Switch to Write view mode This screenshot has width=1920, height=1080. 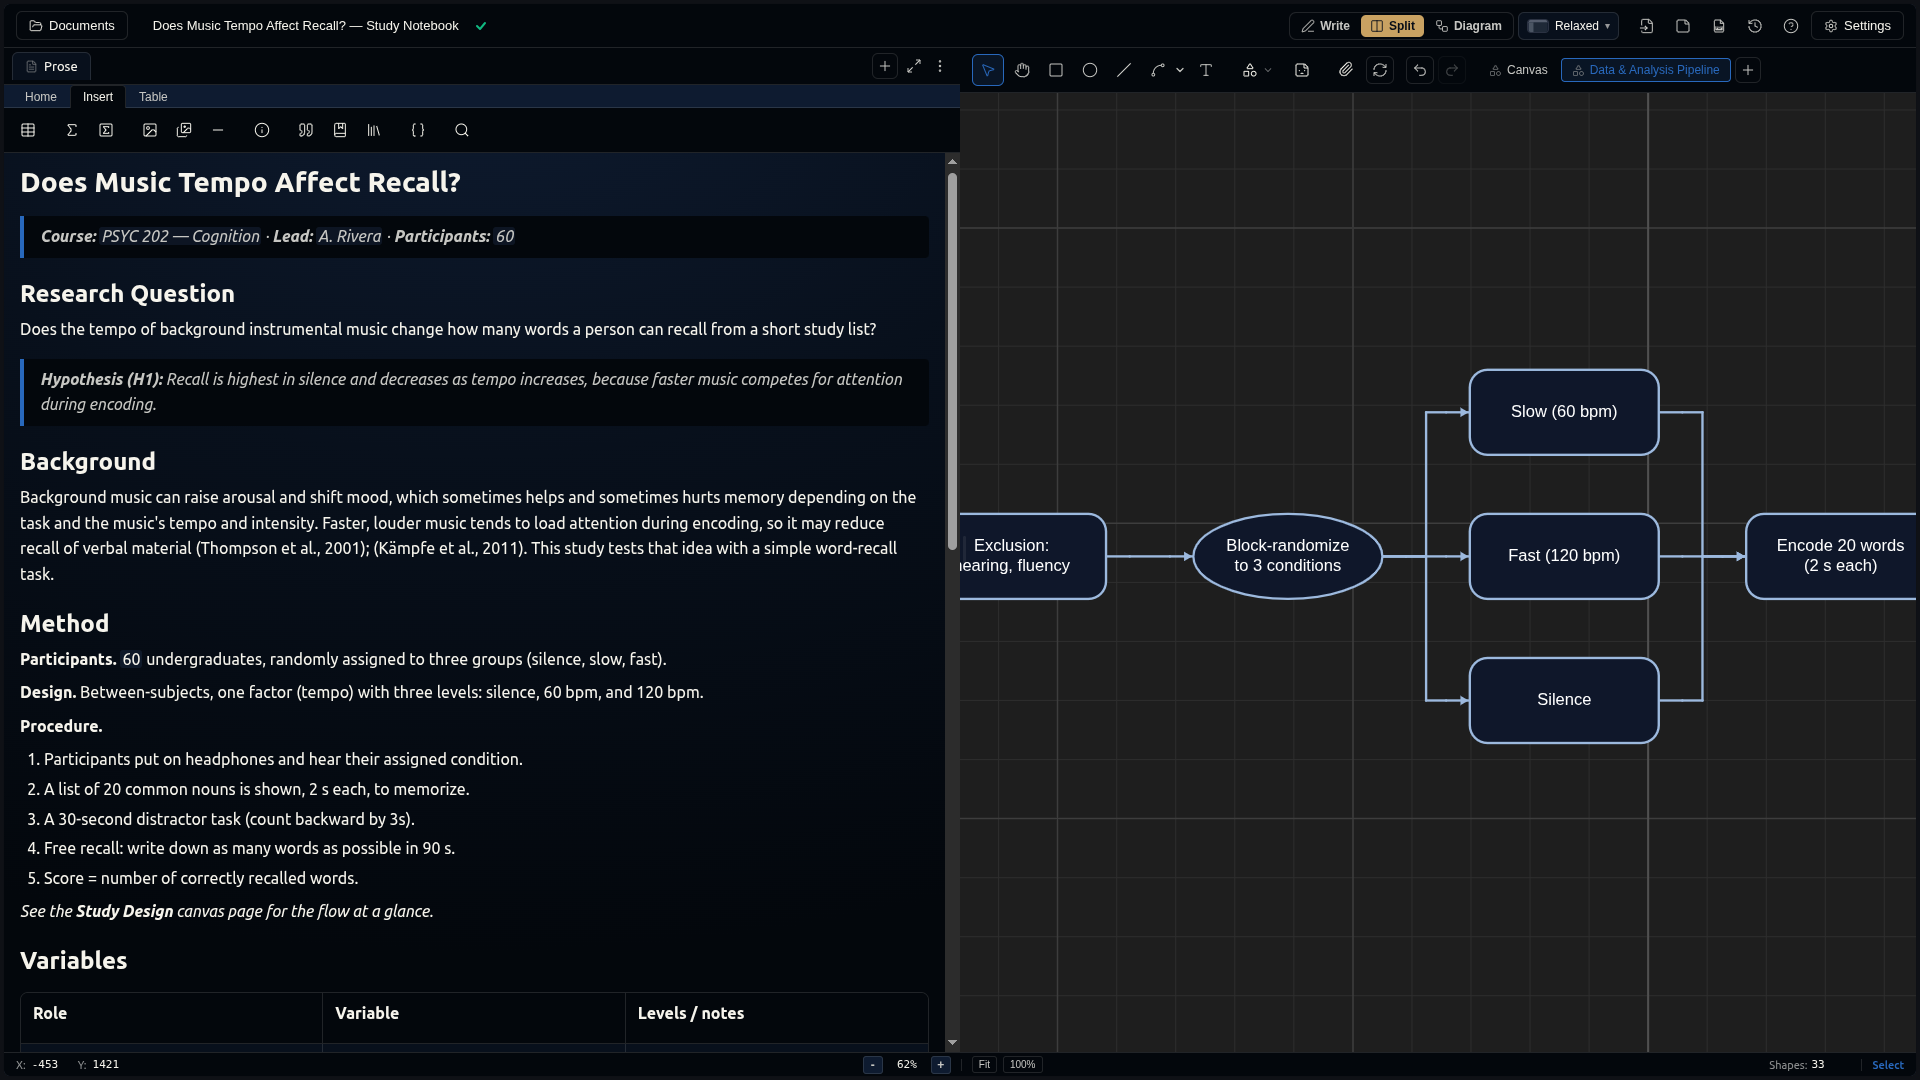[1325, 26]
